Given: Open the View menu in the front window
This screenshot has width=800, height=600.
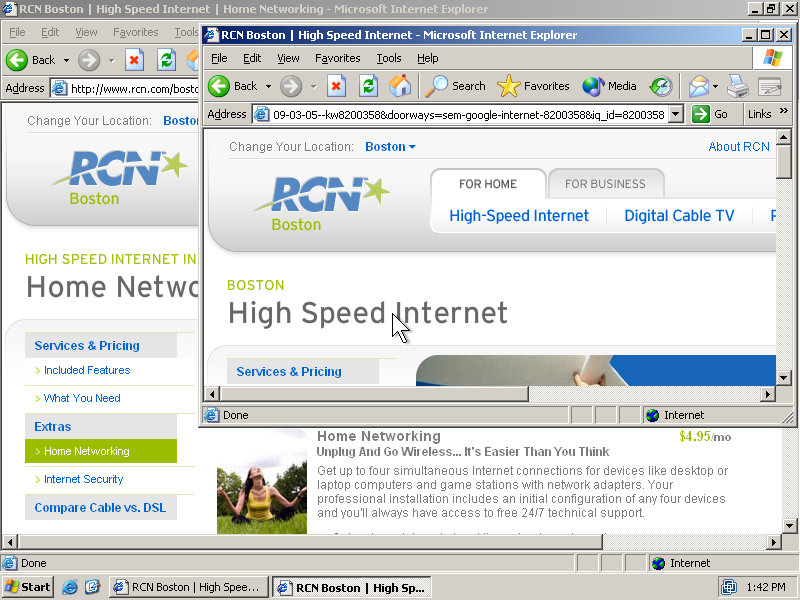Looking at the screenshot, I should [288, 58].
